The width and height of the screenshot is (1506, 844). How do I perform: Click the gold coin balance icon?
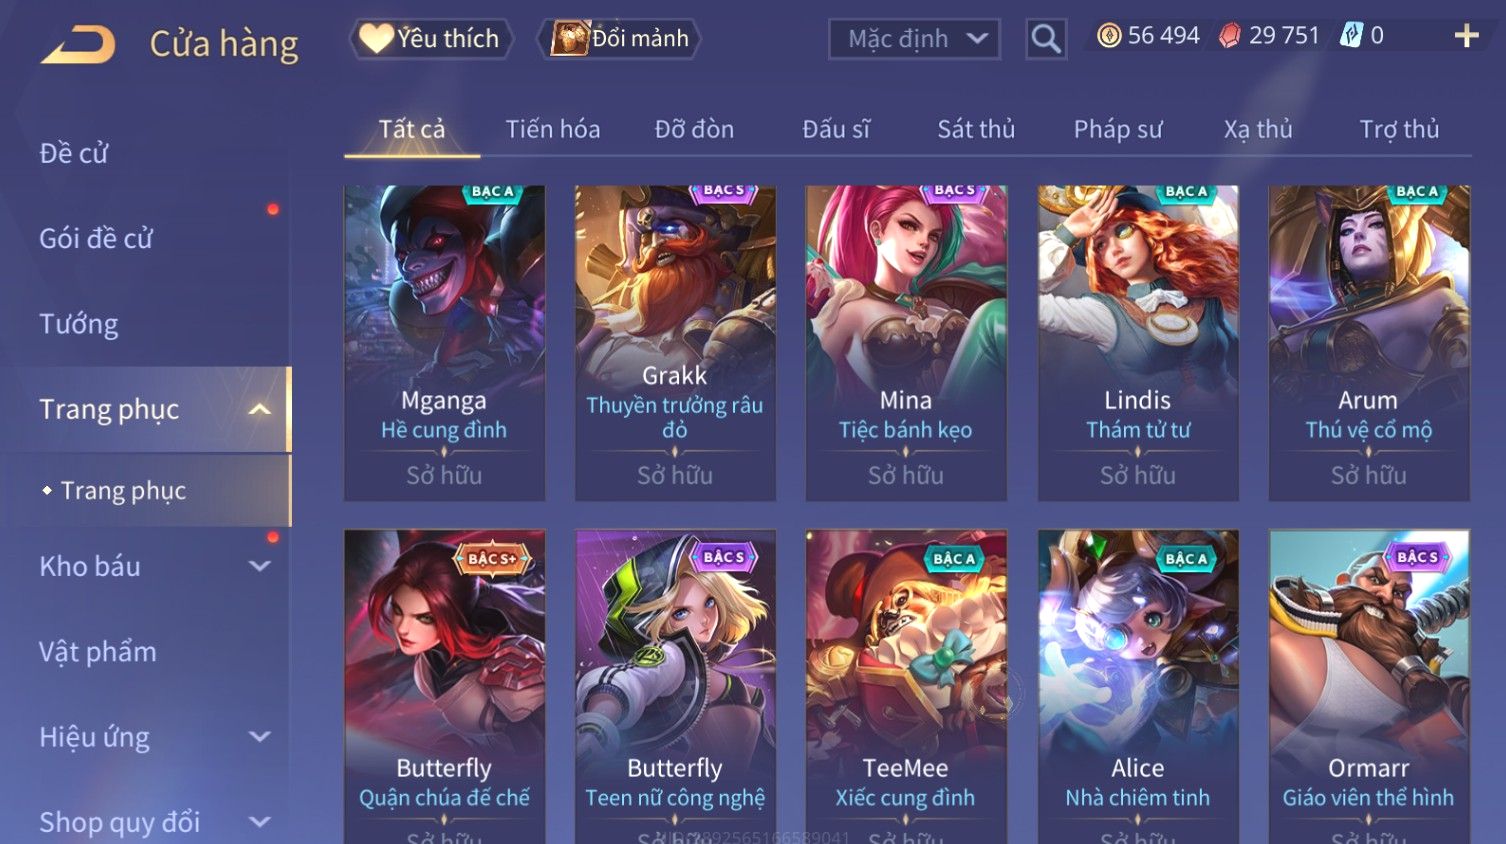[1109, 36]
